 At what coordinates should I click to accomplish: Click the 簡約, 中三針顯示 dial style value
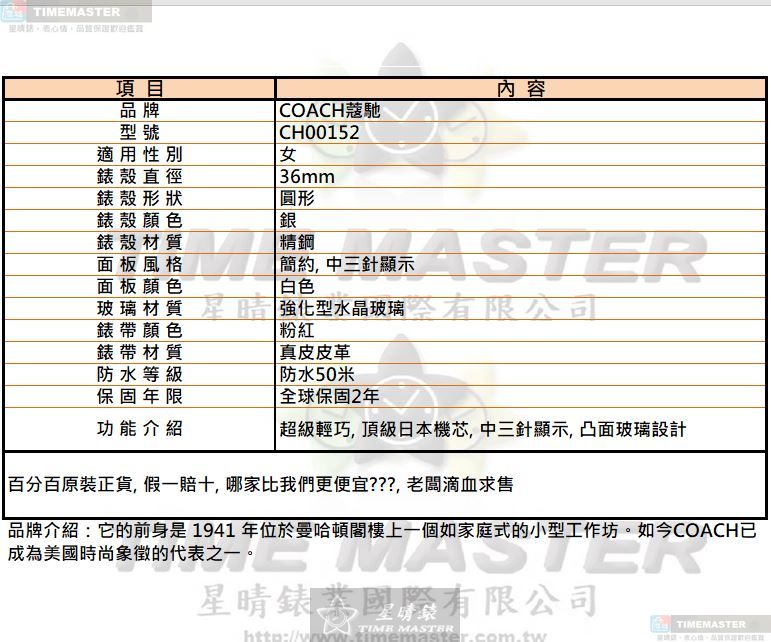coord(346,265)
